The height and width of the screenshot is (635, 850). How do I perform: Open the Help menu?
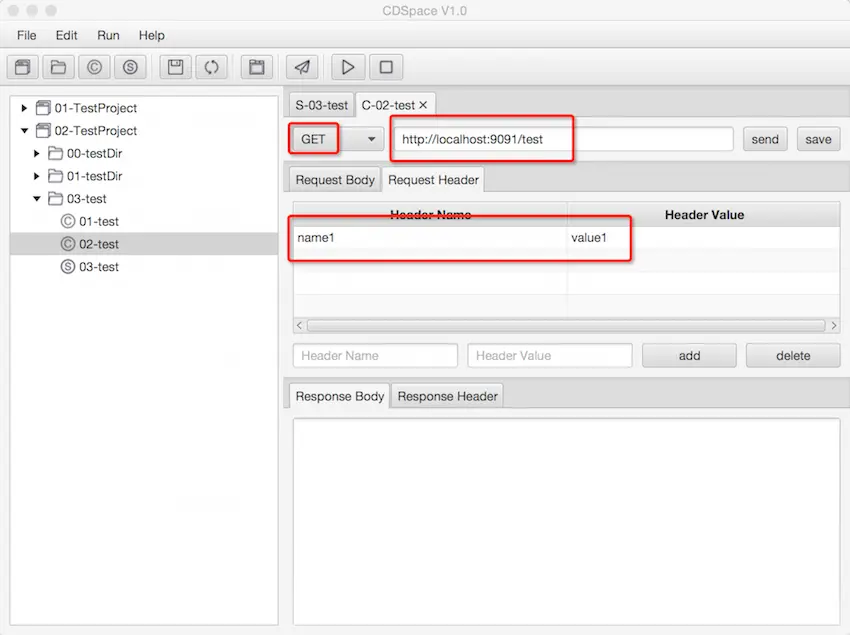(151, 35)
